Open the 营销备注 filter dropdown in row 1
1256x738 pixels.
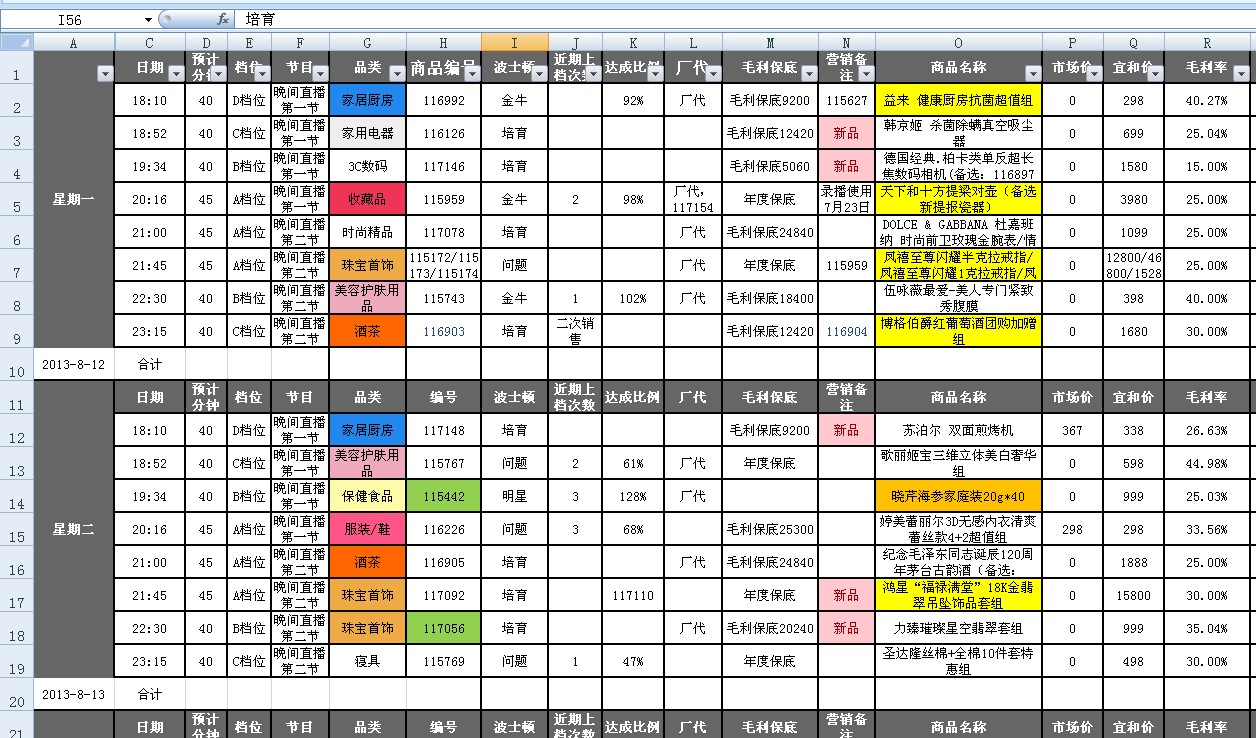(865, 74)
